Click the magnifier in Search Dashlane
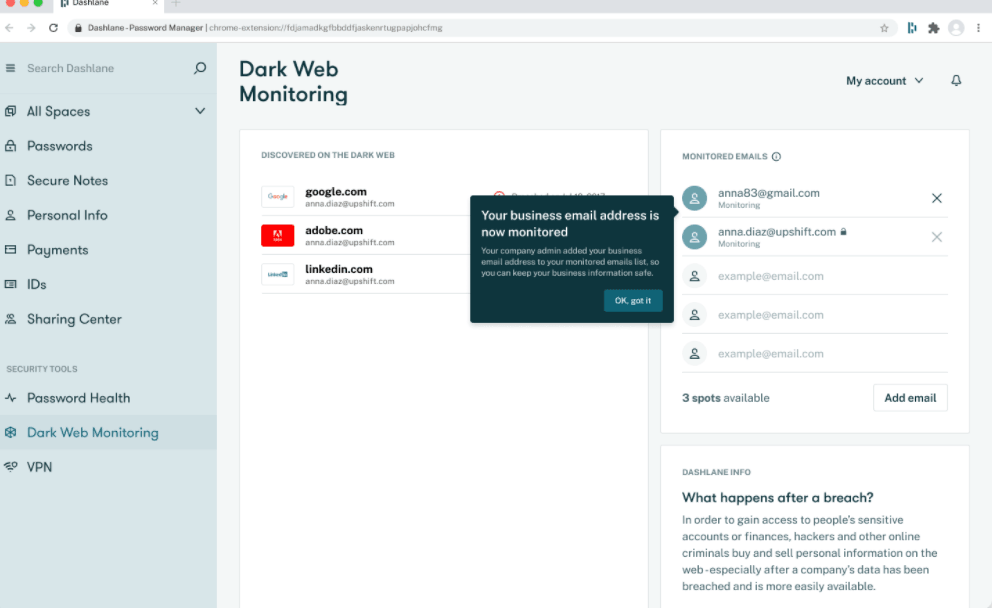 [x=200, y=68]
